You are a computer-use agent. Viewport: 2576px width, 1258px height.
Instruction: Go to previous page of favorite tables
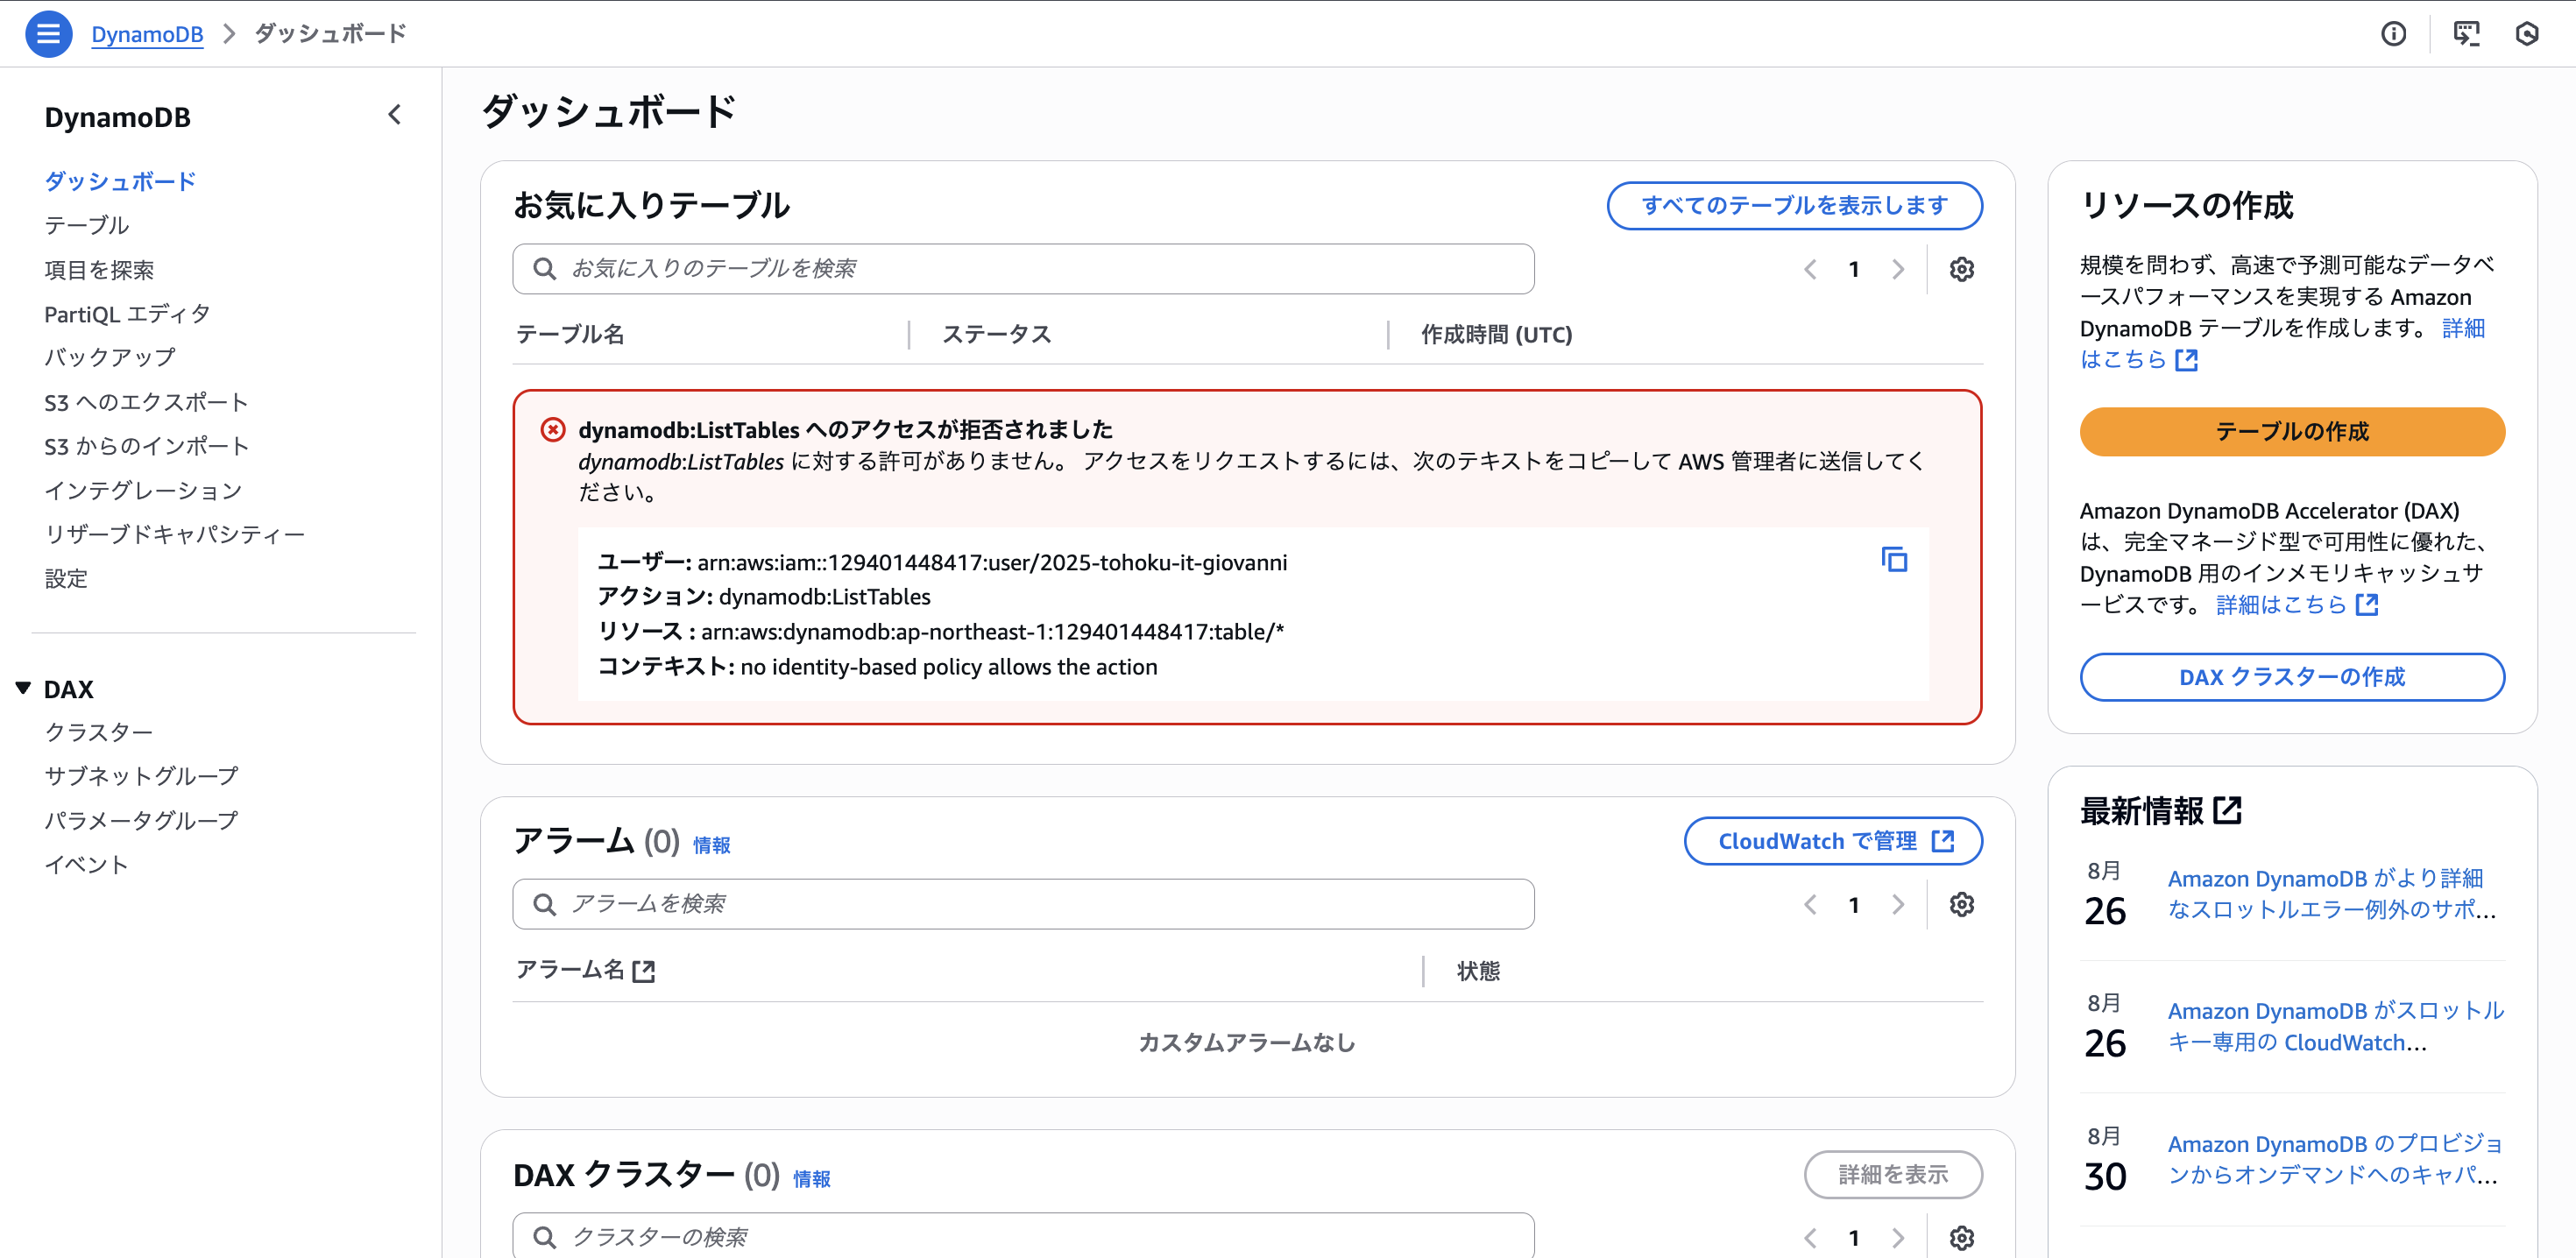1810,269
